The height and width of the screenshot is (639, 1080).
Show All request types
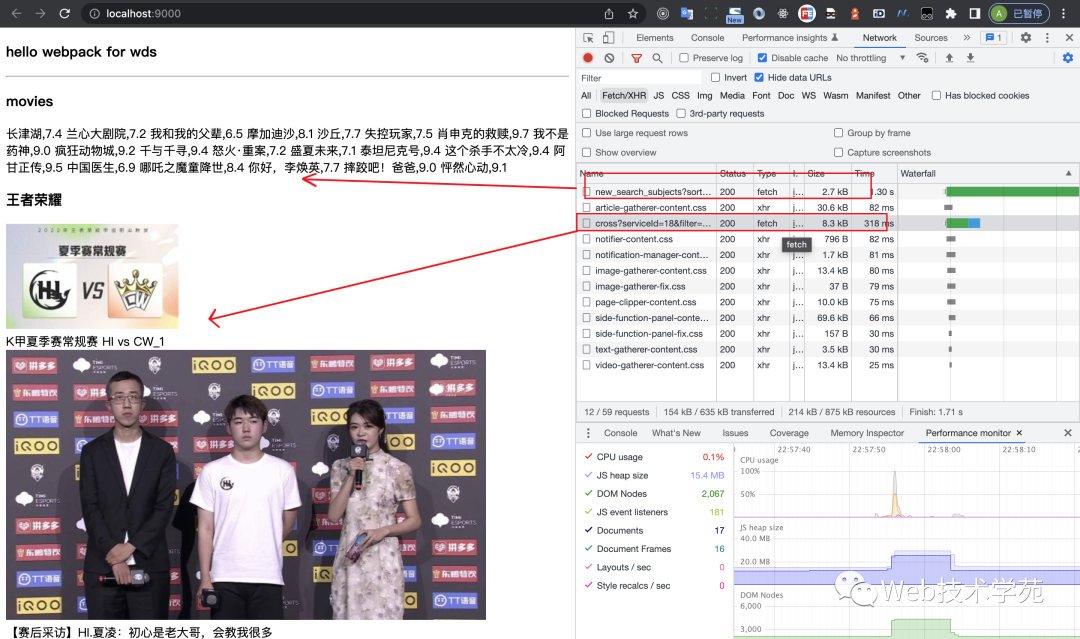(x=585, y=96)
